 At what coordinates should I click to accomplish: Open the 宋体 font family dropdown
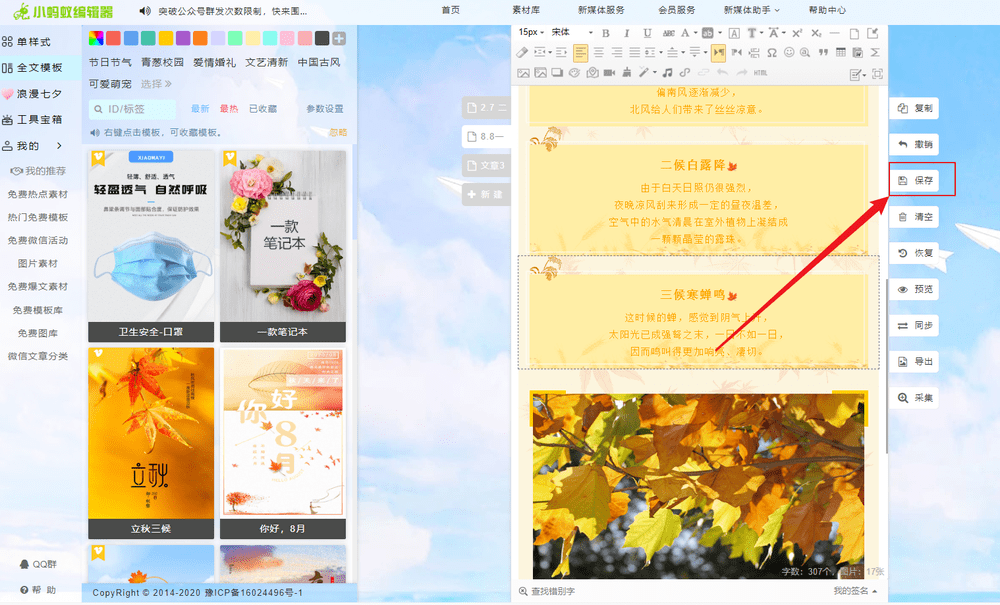(x=572, y=33)
